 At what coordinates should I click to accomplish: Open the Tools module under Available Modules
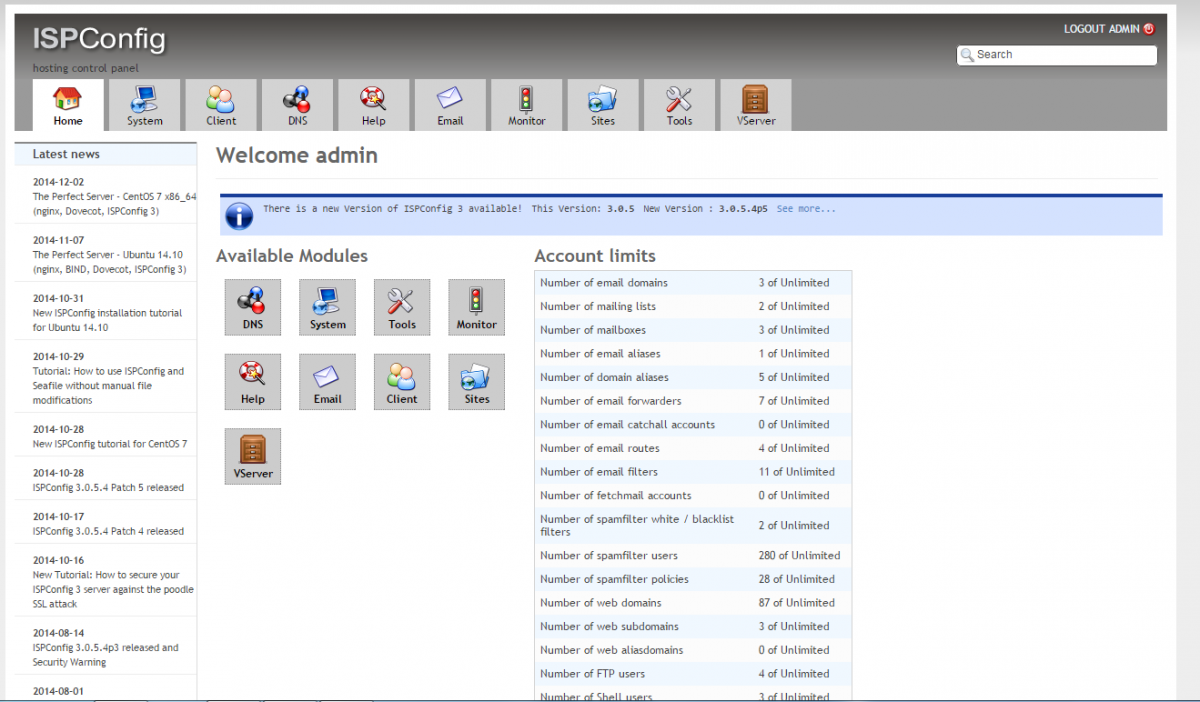click(402, 307)
